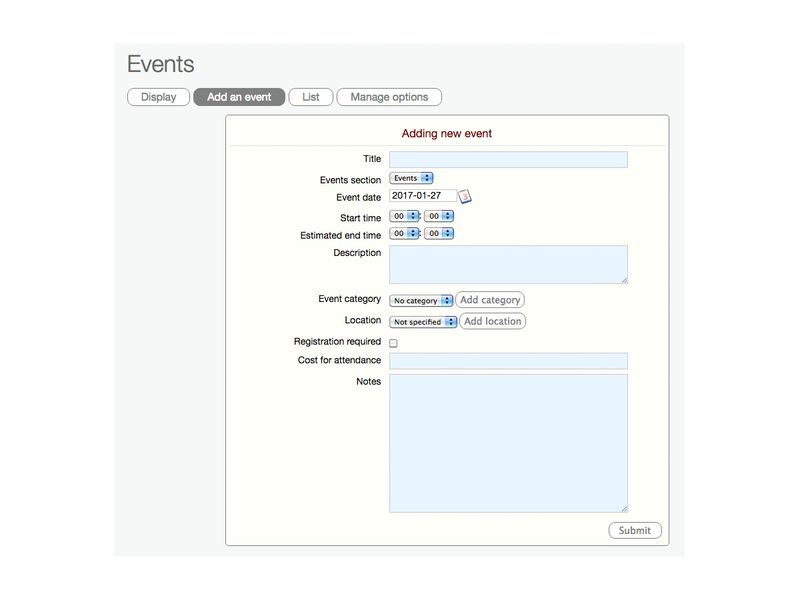Focus the Cost for attendance field
The height and width of the screenshot is (600, 800).
point(508,361)
